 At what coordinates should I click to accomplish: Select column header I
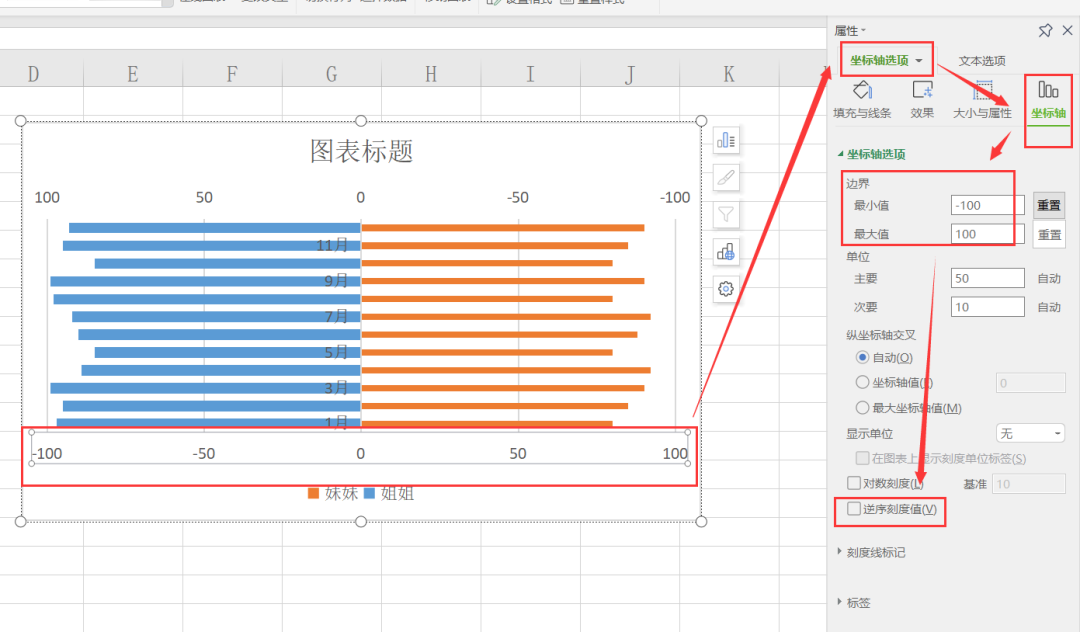(530, 74)
